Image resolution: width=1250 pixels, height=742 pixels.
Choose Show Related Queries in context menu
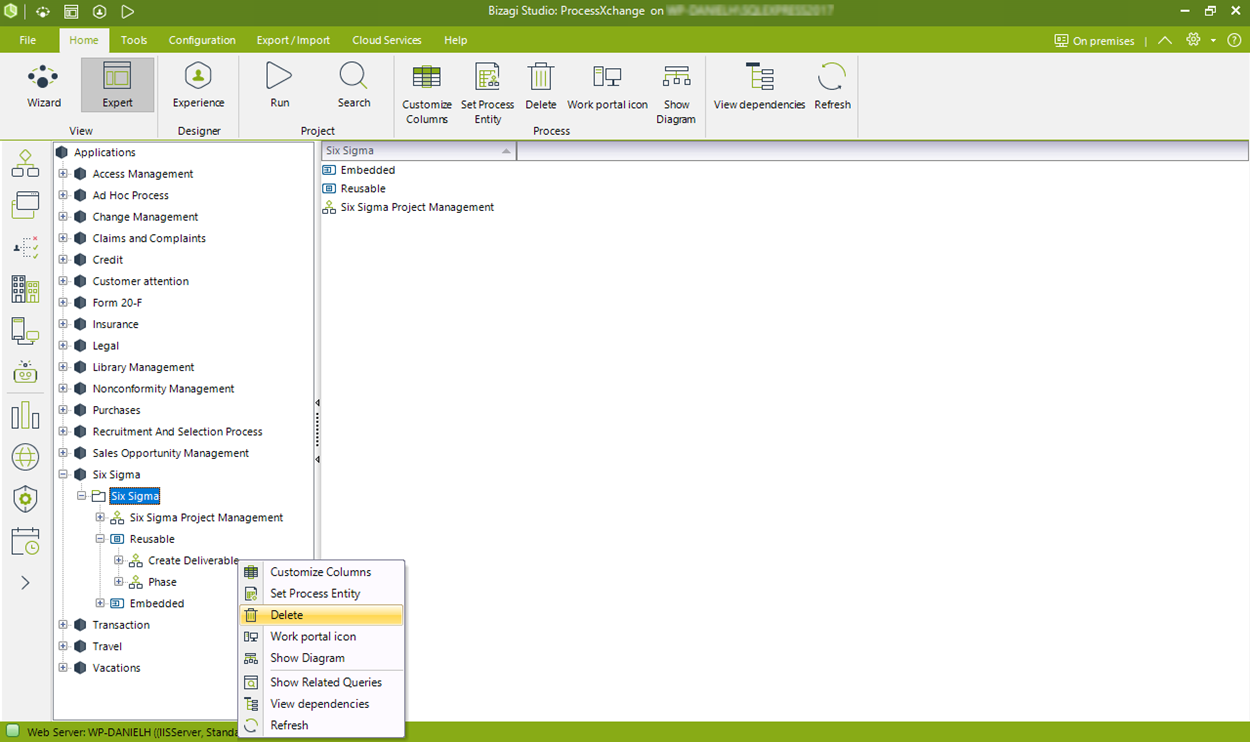click(x=321, y=682)
